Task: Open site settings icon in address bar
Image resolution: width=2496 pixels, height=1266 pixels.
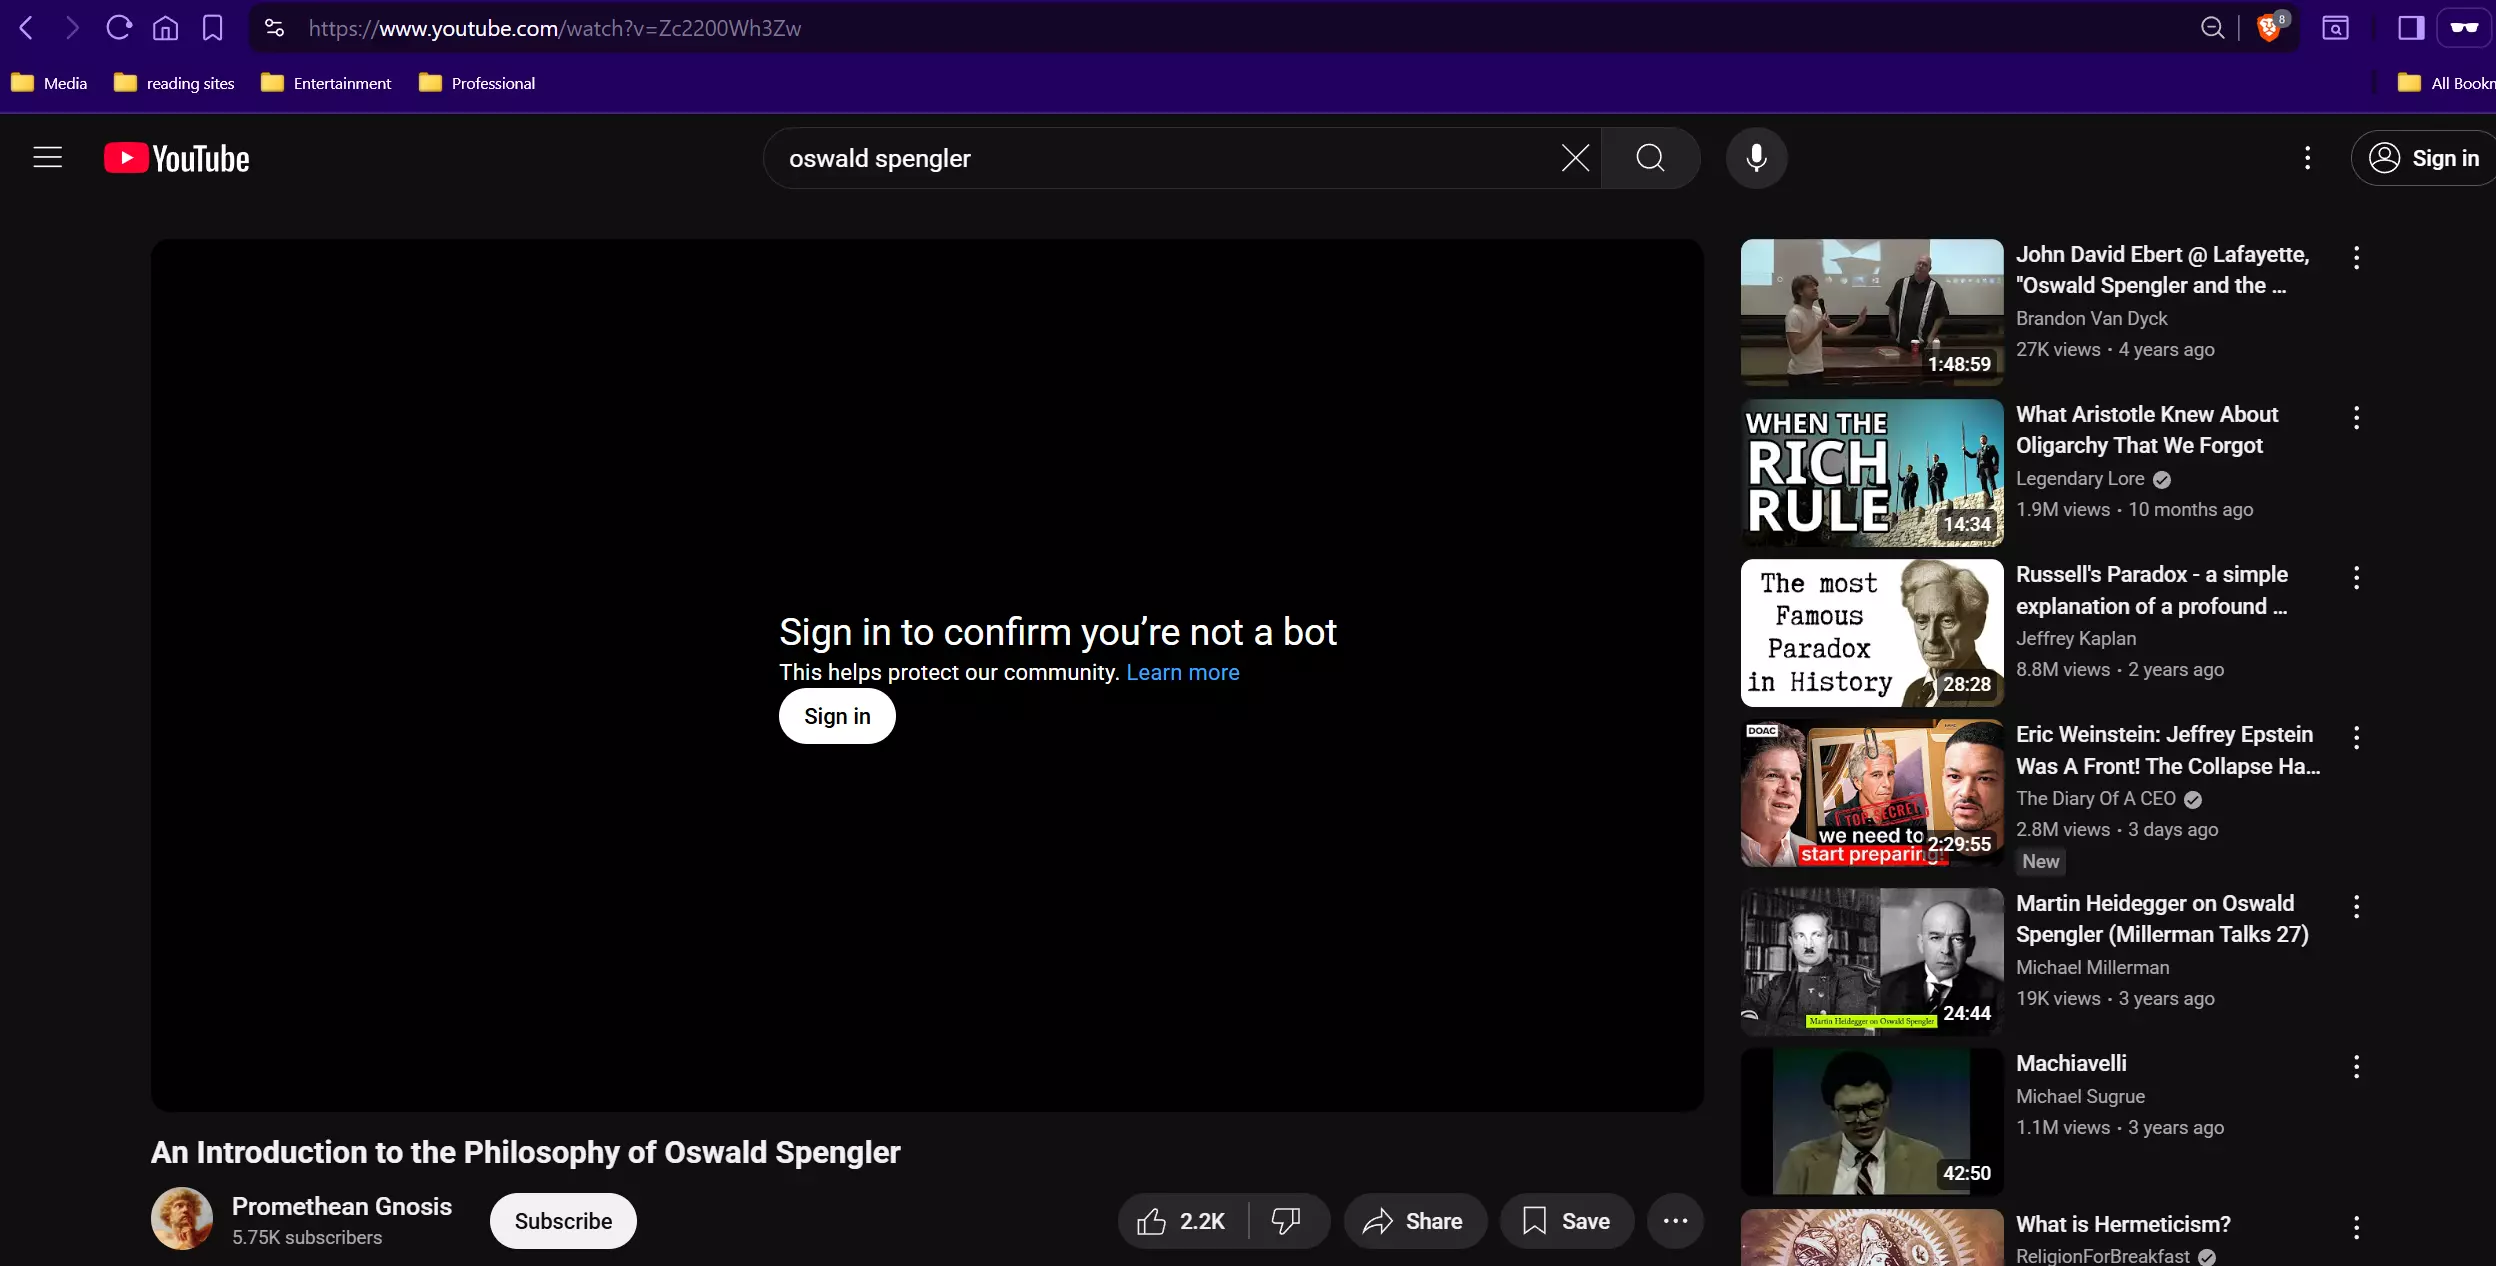Action: pyautogui.click(x=274, y=28)
